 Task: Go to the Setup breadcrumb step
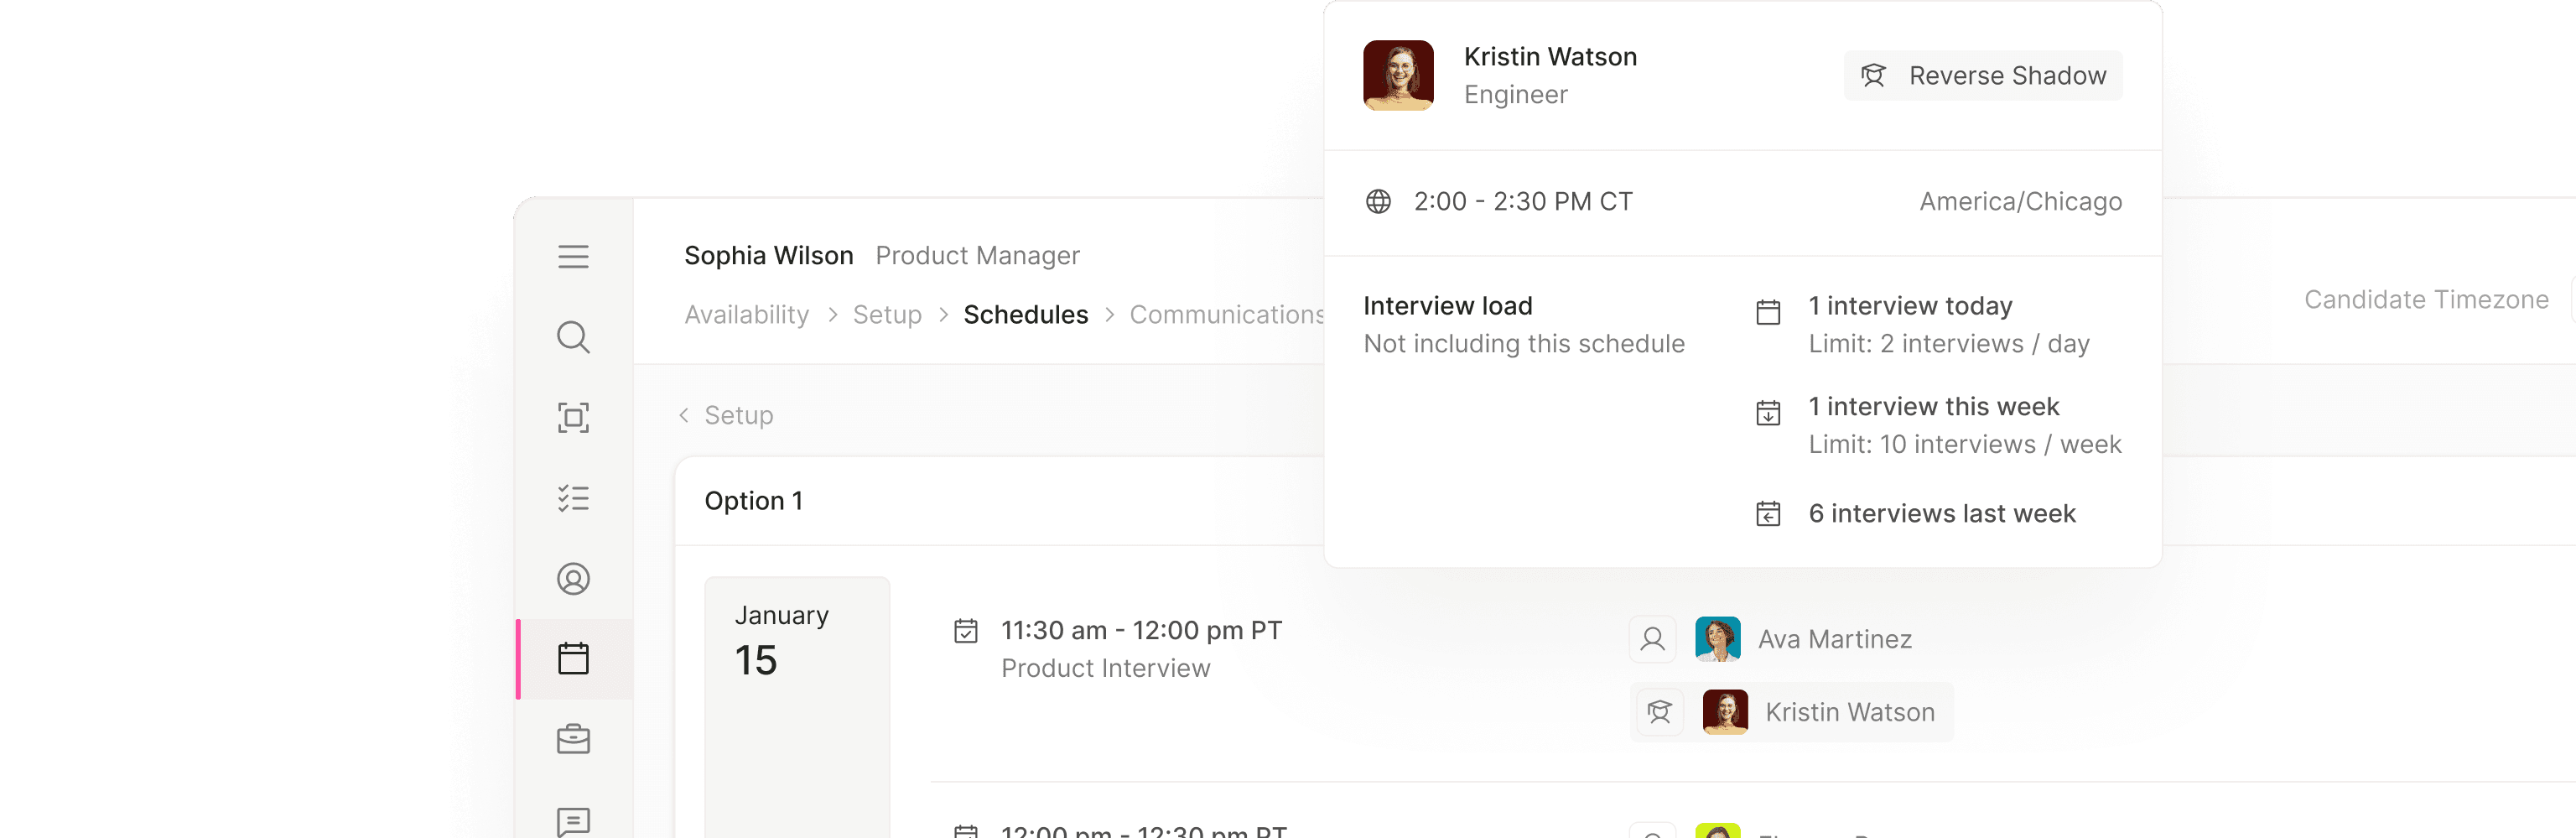pyautogui.click(x=887, y=315)
